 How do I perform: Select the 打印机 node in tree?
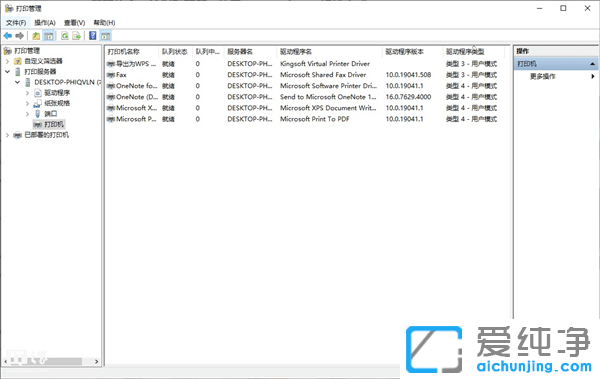click(54, 124)
